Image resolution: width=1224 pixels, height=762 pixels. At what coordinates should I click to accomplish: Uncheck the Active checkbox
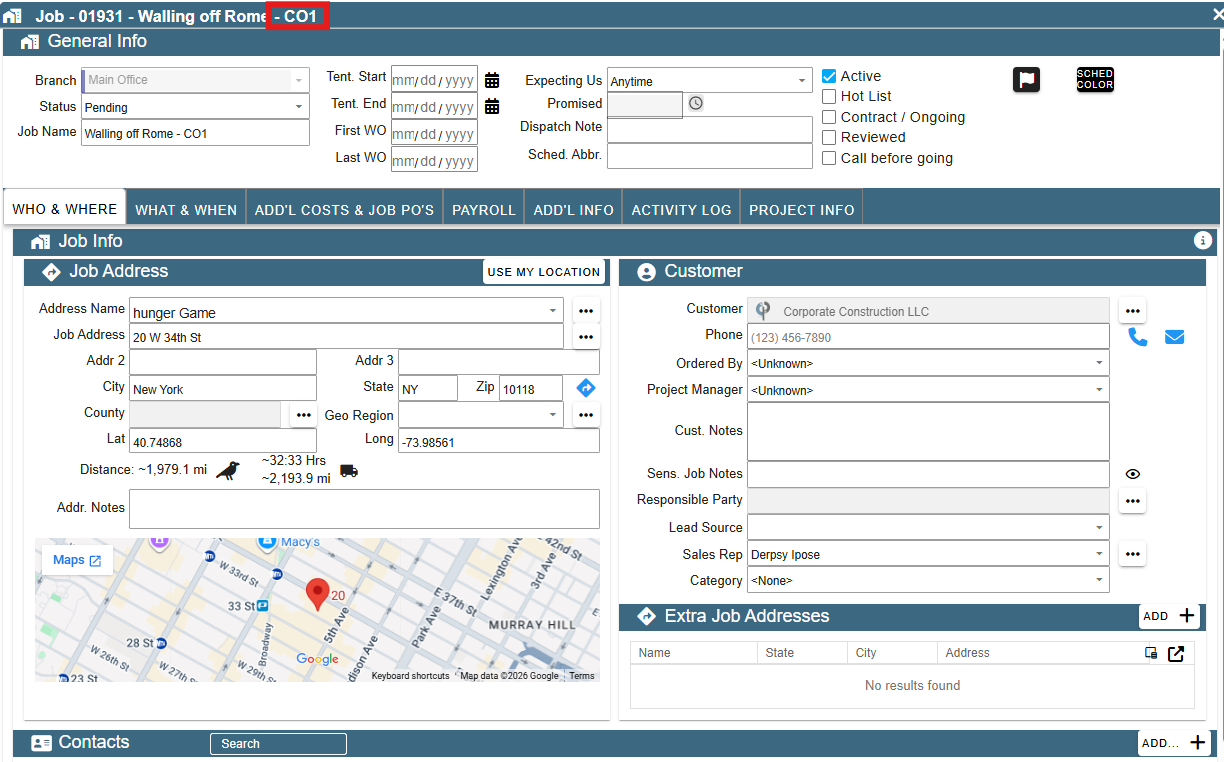pos(829,76)
